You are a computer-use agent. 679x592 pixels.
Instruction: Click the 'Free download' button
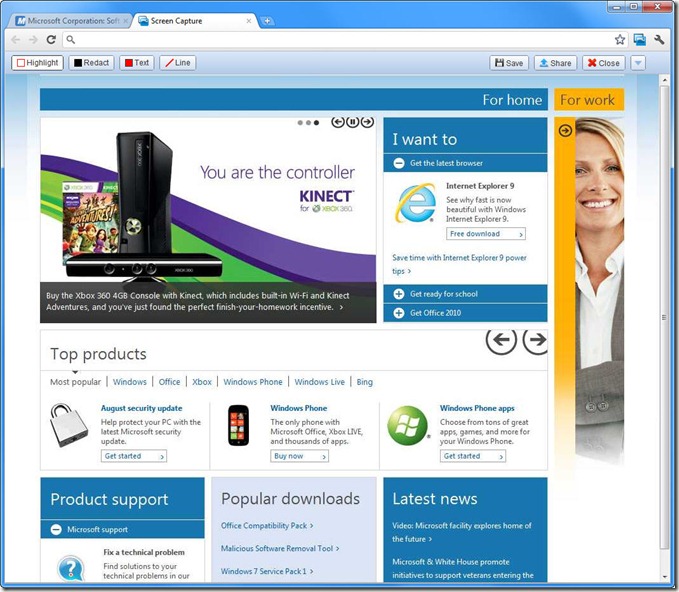(486, 234)
